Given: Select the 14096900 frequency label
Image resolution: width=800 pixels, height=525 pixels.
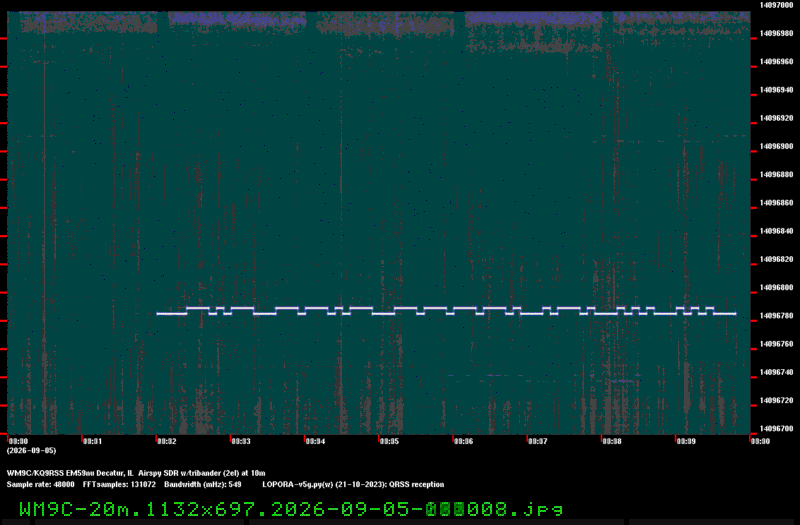Looking at the screenshot, I should pyautogui.click(x=777, y=146).
